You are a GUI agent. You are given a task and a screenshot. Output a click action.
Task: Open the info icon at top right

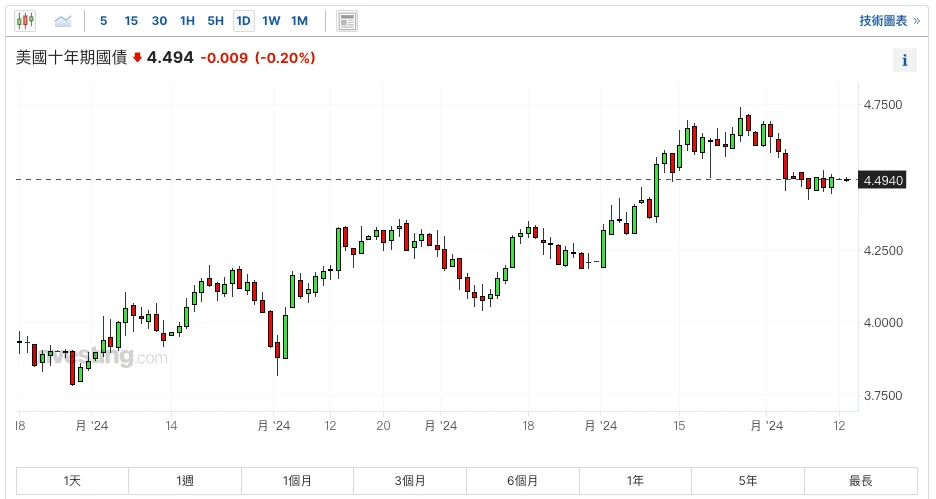click(x=904, y=60)
